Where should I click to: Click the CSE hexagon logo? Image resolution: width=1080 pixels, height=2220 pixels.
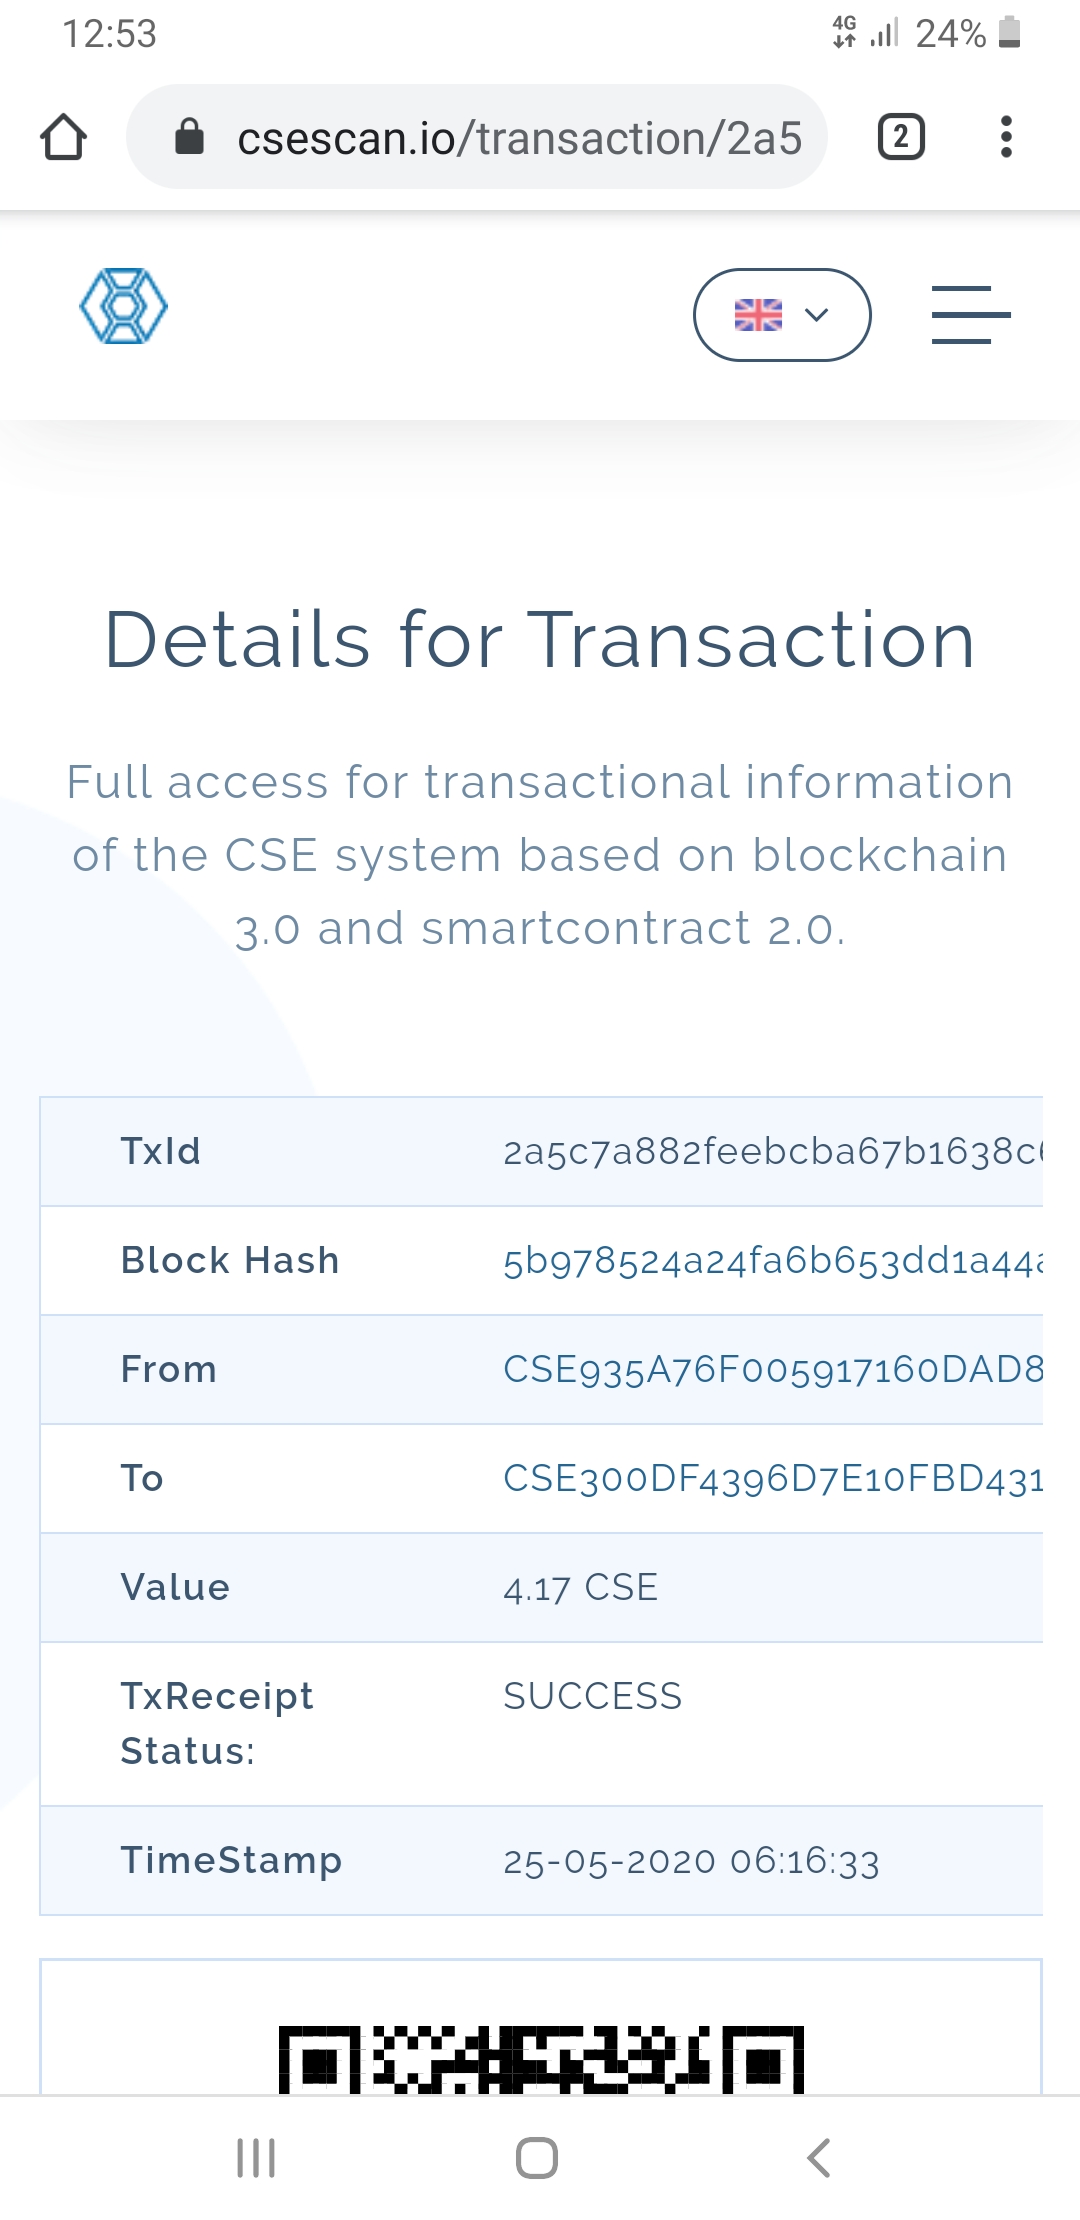point(123,306)
